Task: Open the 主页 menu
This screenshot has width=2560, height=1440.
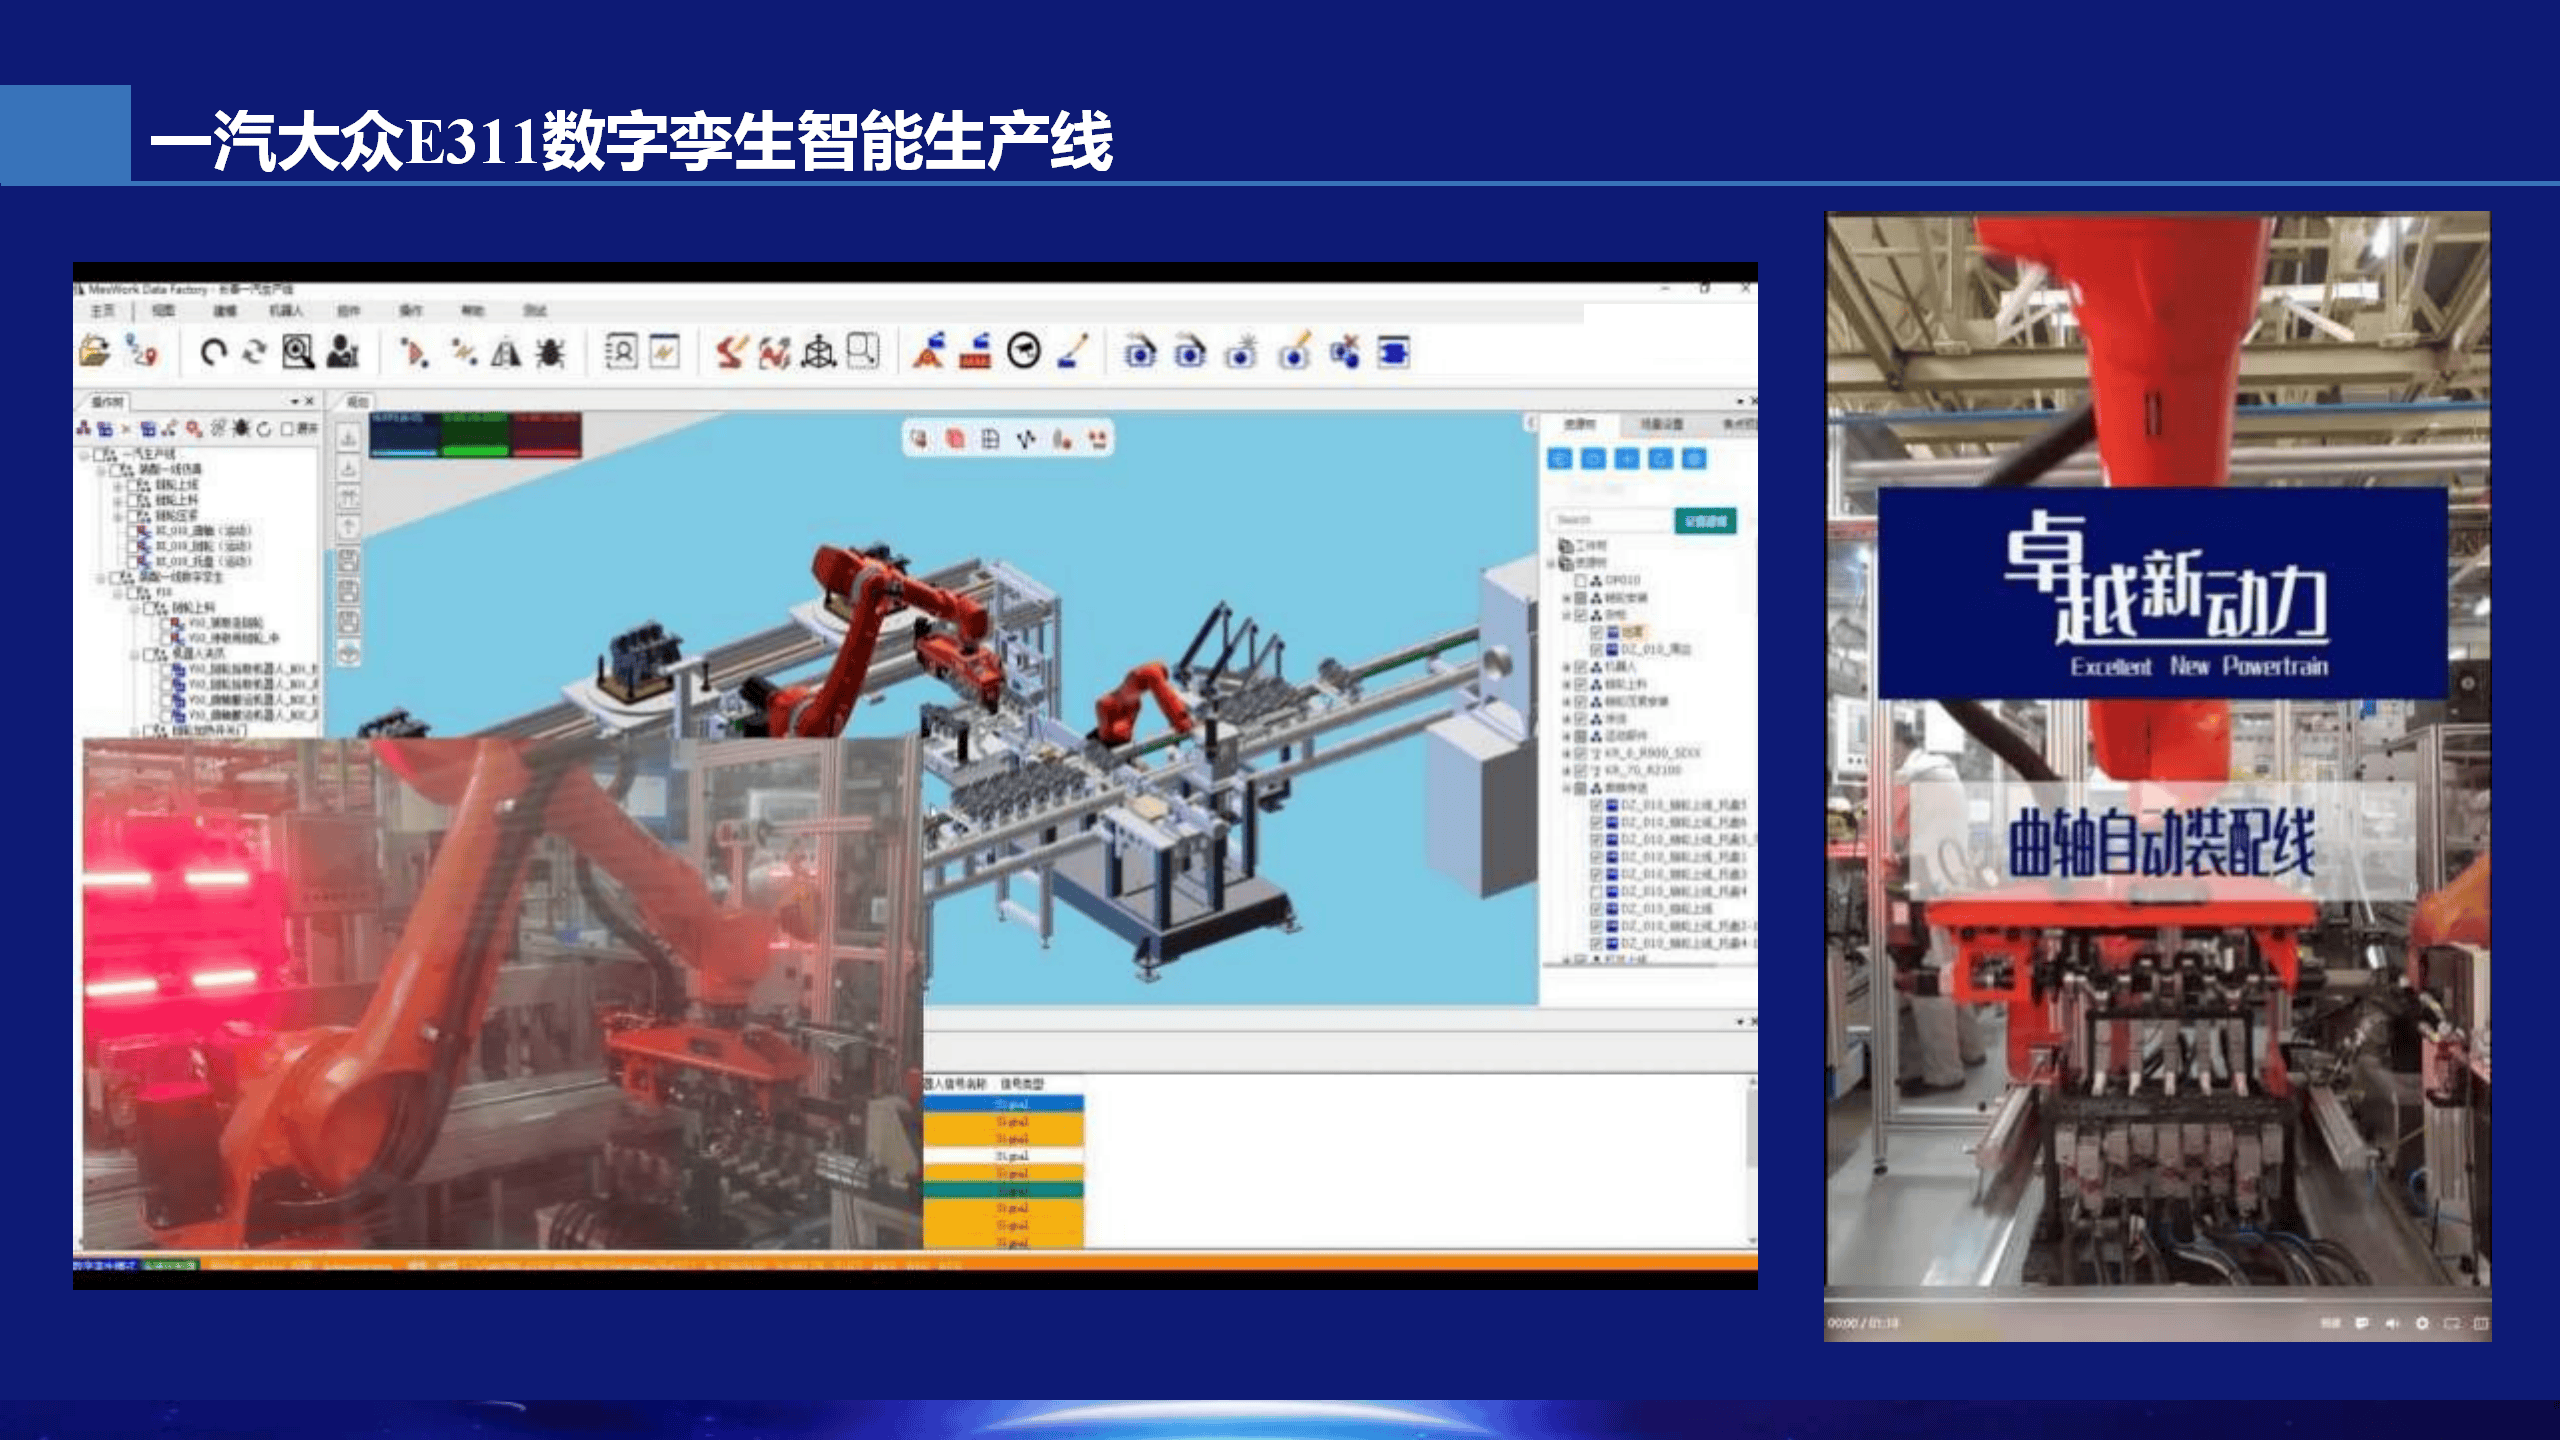Action: [x=103, y=311]
